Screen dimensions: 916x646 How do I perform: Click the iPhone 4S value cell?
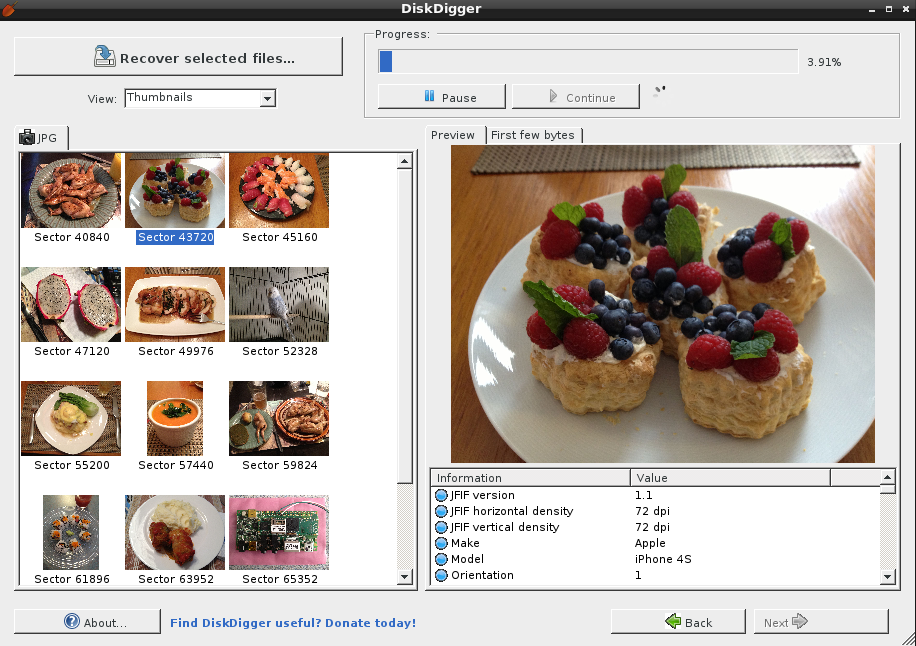tap(663, 559)
